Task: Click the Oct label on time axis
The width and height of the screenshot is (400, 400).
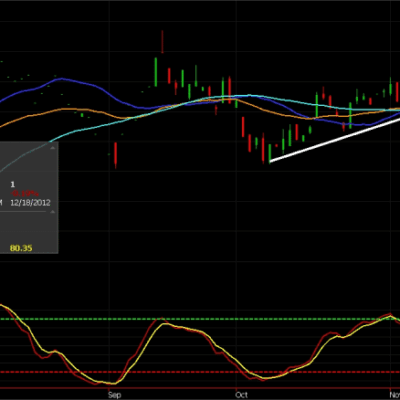Action: point(241,395)
